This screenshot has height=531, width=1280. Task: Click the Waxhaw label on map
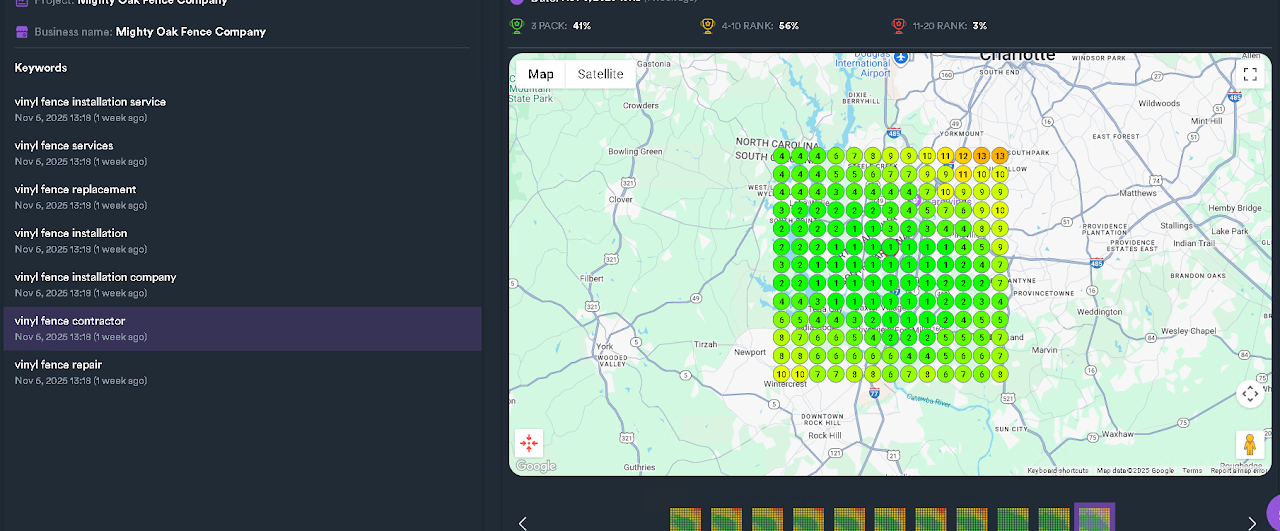1117,436
